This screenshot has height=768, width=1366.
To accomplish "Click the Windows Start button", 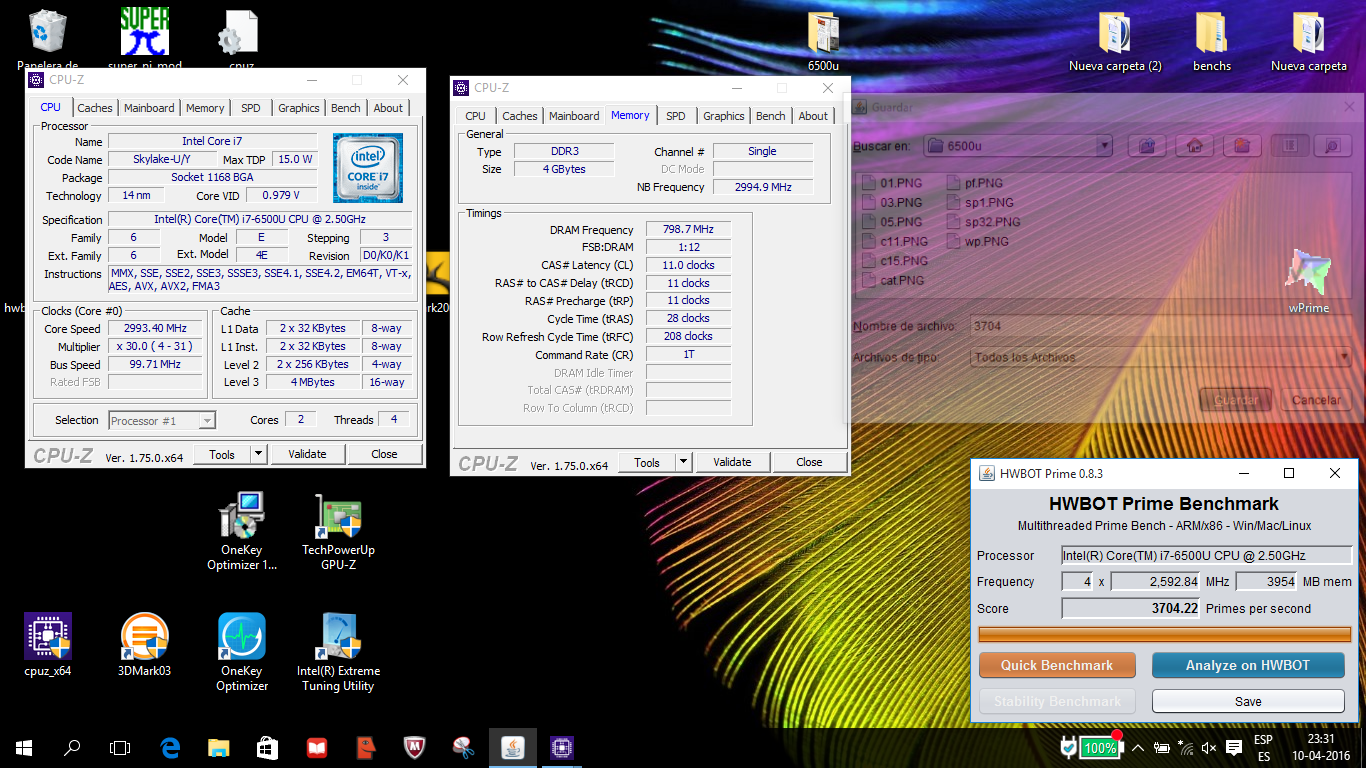I will click(x=24, y=747).
